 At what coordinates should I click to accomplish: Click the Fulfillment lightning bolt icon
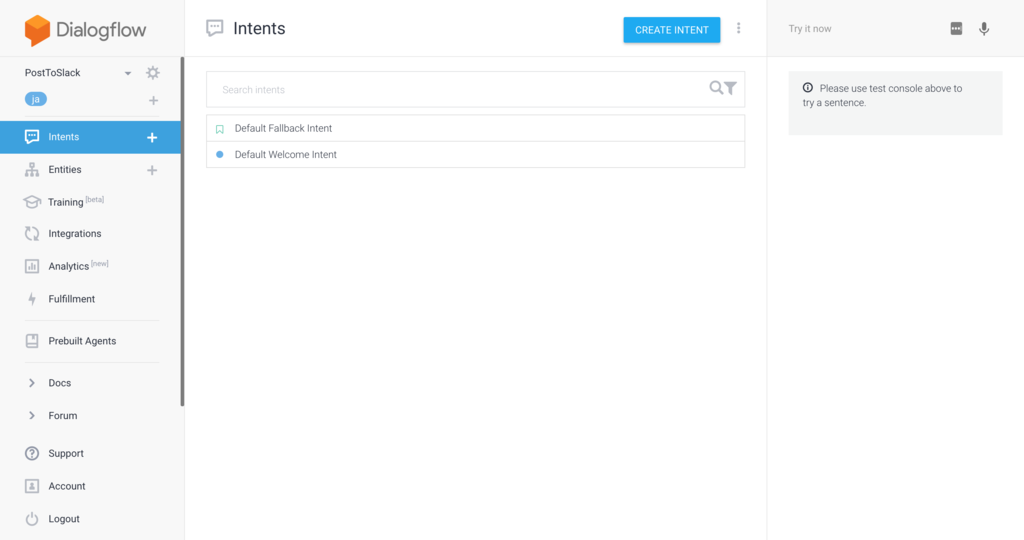point(32,299)
